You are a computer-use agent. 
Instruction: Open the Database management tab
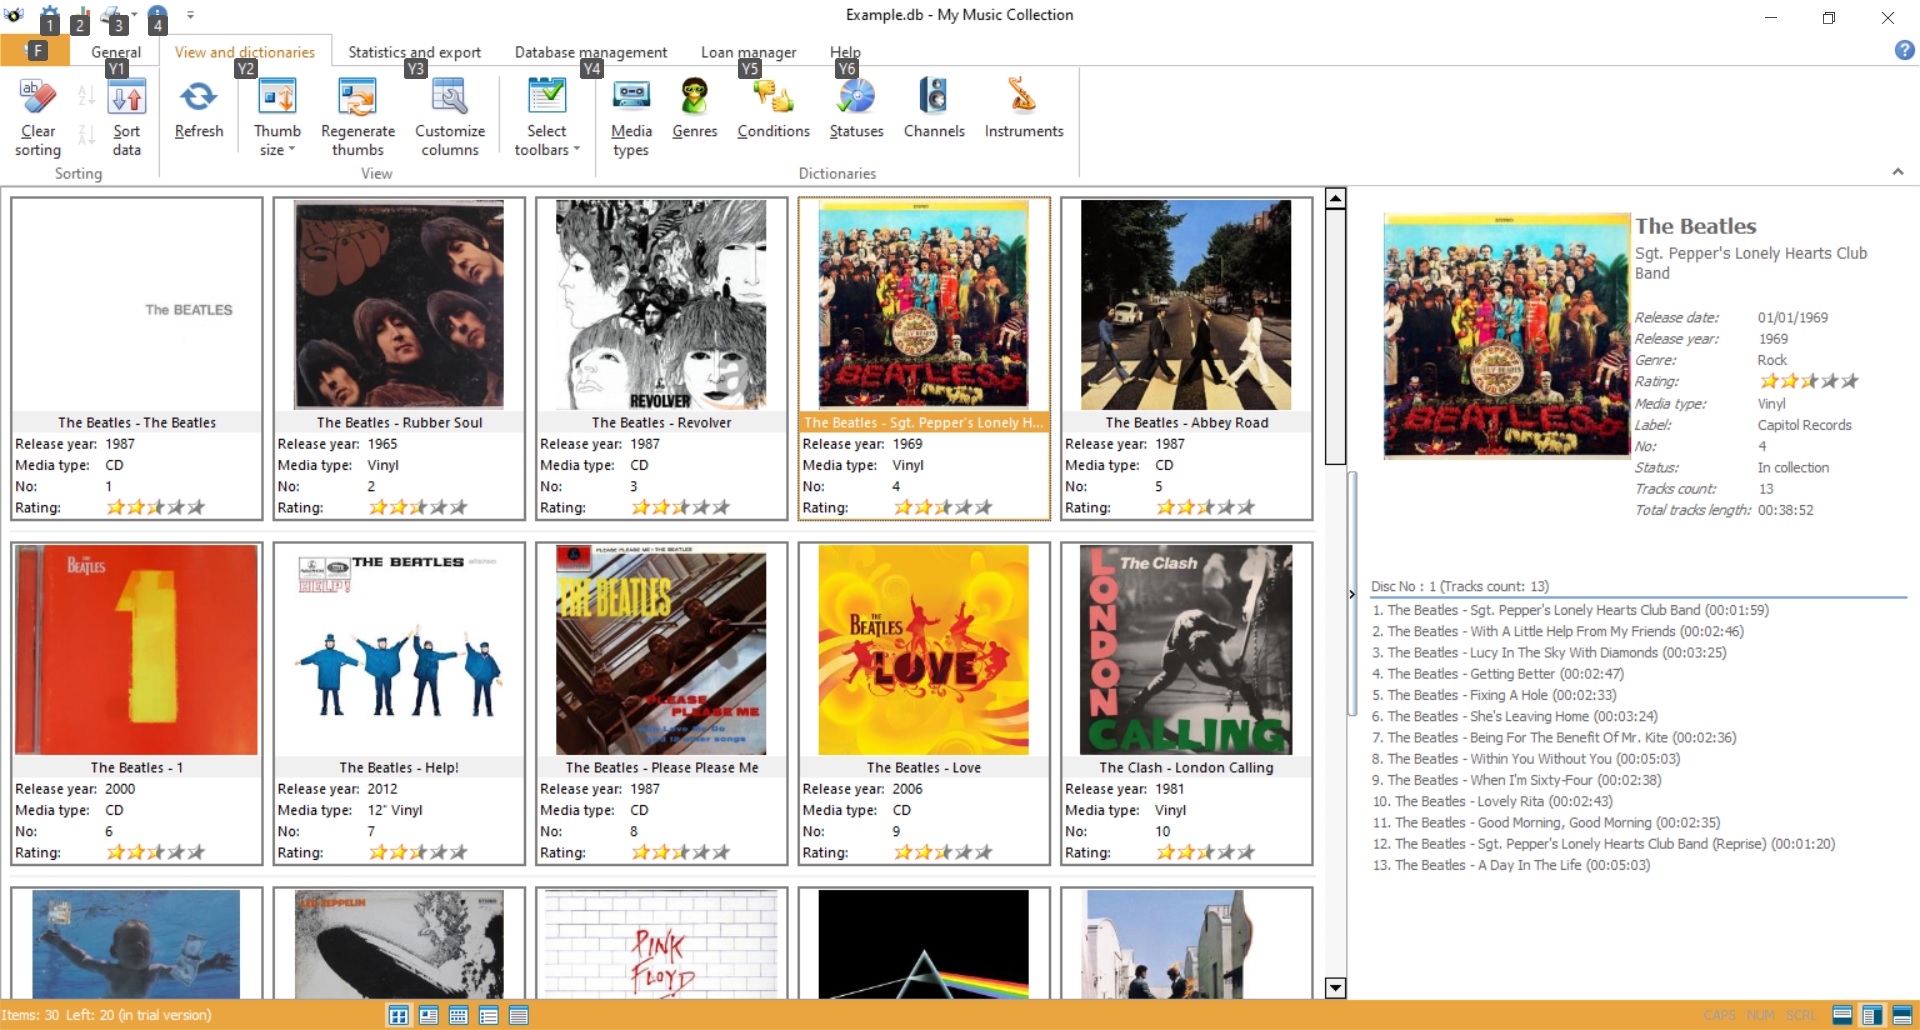click(590, 52)
